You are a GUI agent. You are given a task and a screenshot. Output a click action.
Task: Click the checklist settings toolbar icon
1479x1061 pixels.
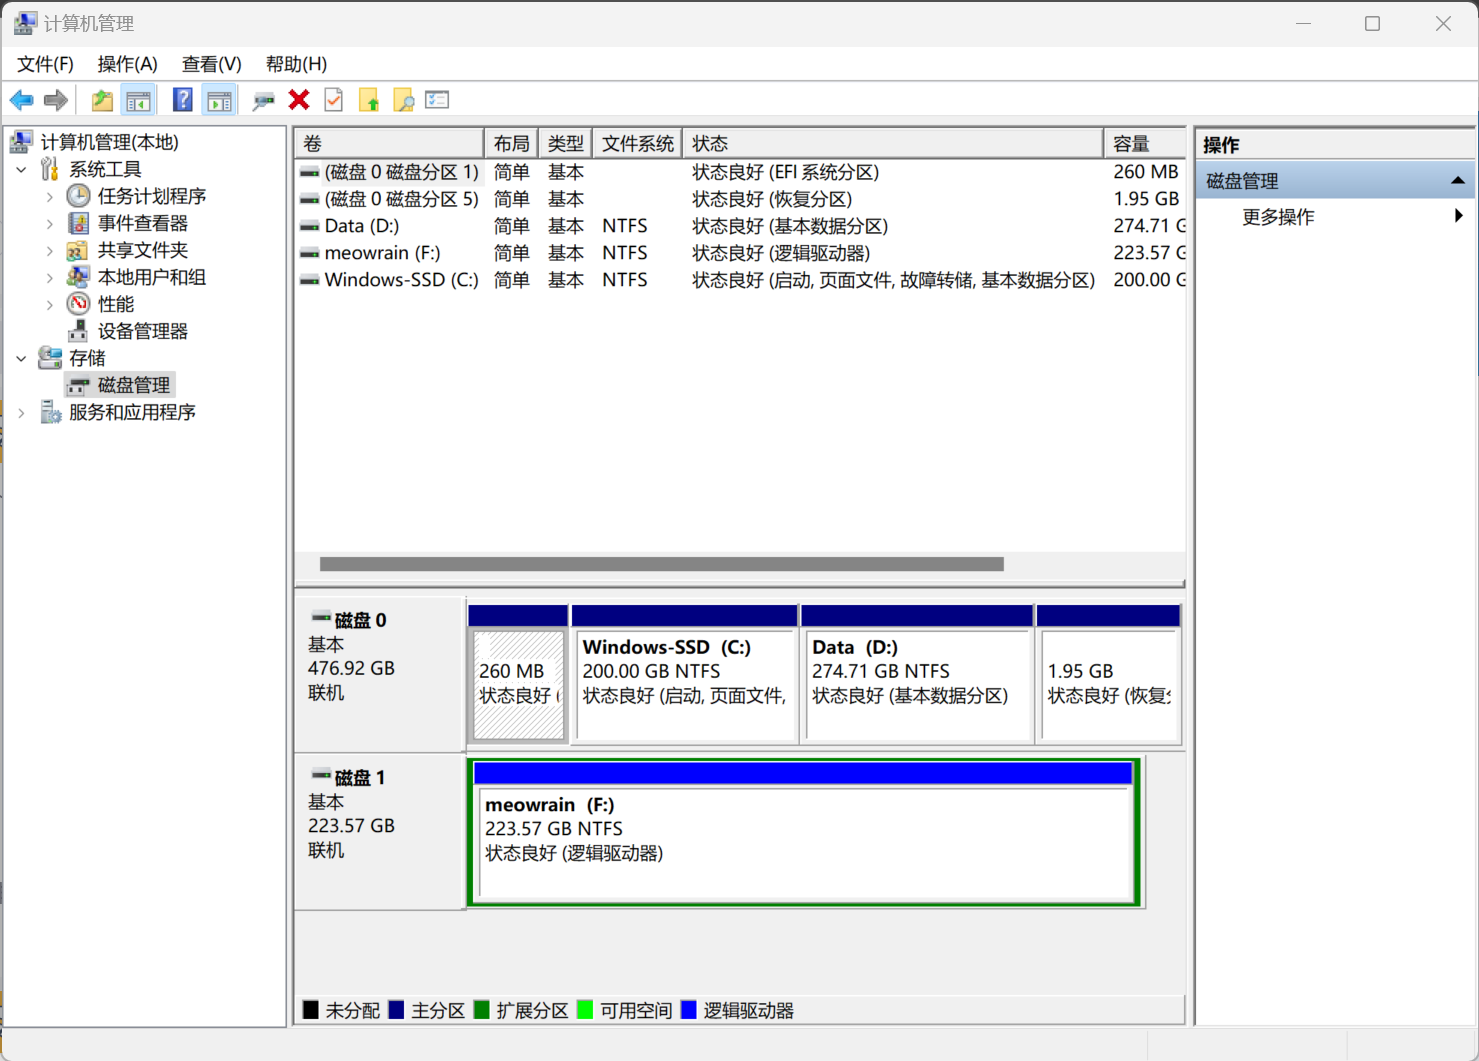[437, 100]
